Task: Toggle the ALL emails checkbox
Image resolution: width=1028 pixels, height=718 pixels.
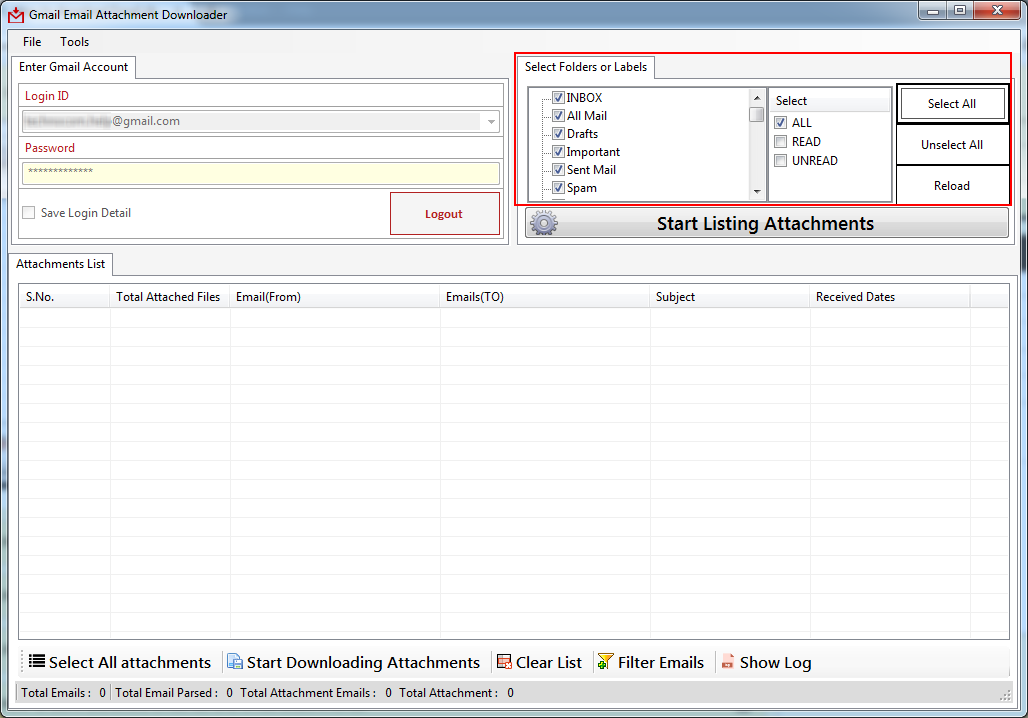Action: pyautogui.click(x=780, y=123)
